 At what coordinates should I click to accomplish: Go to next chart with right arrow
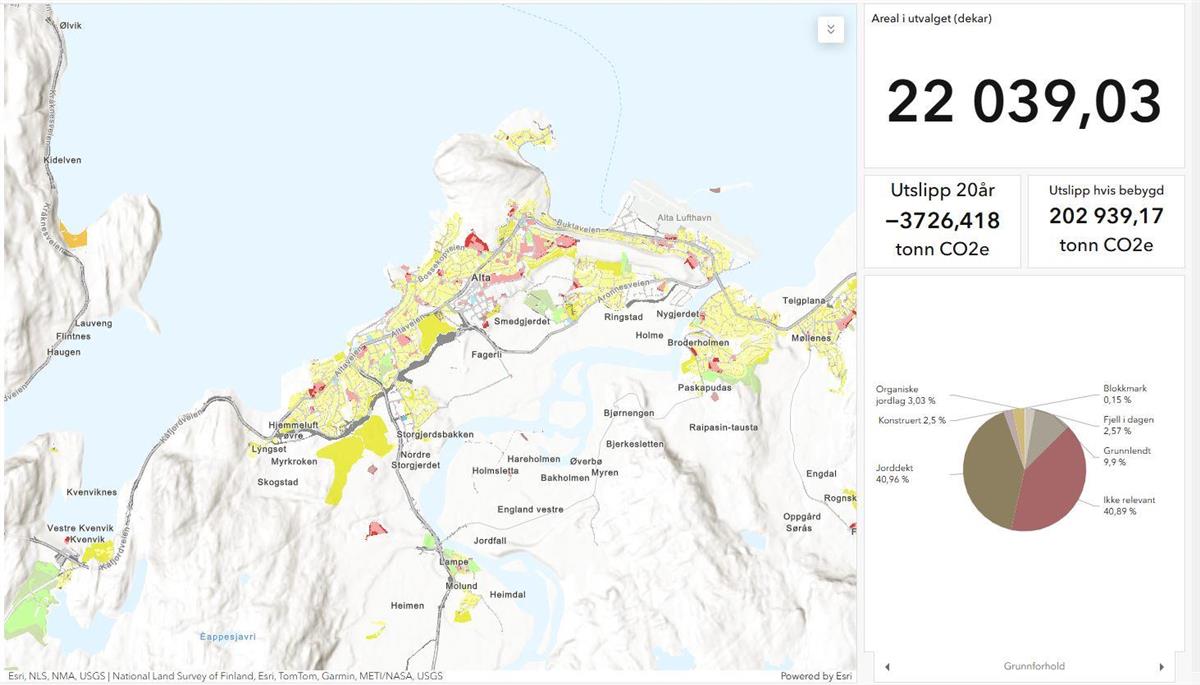pos(1161,667)
